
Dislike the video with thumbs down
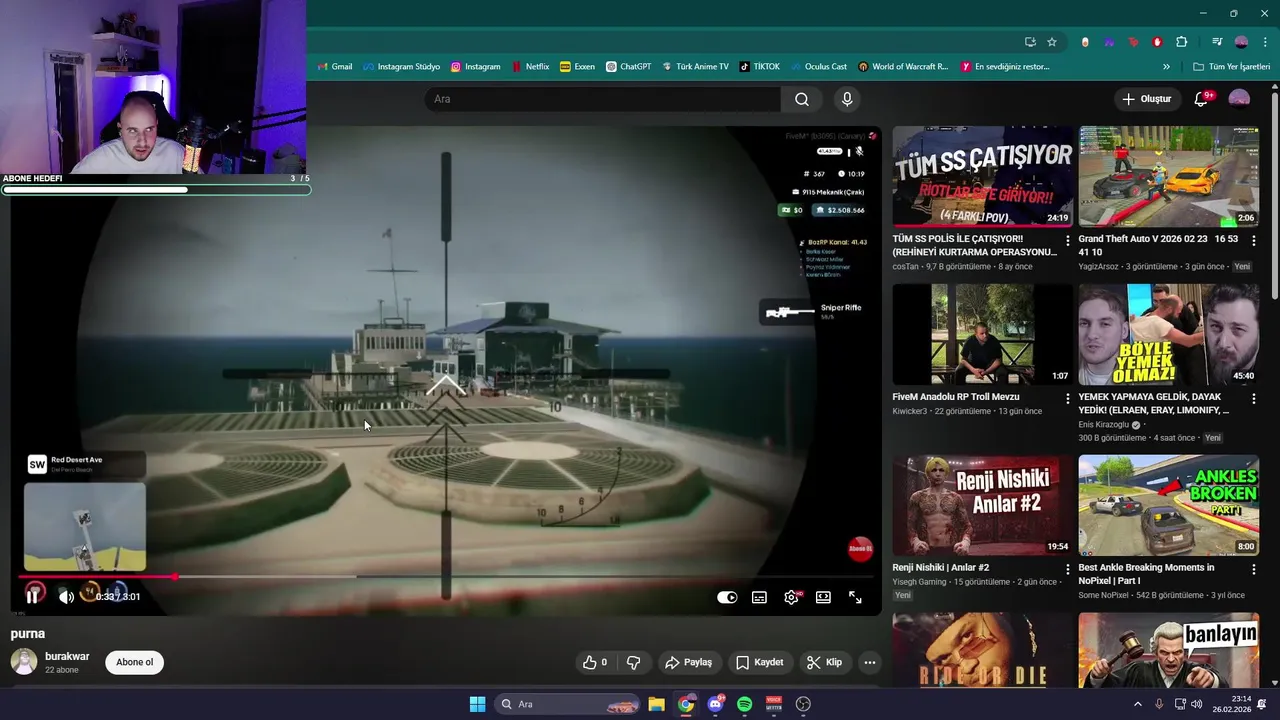click(x=633, y=662)
